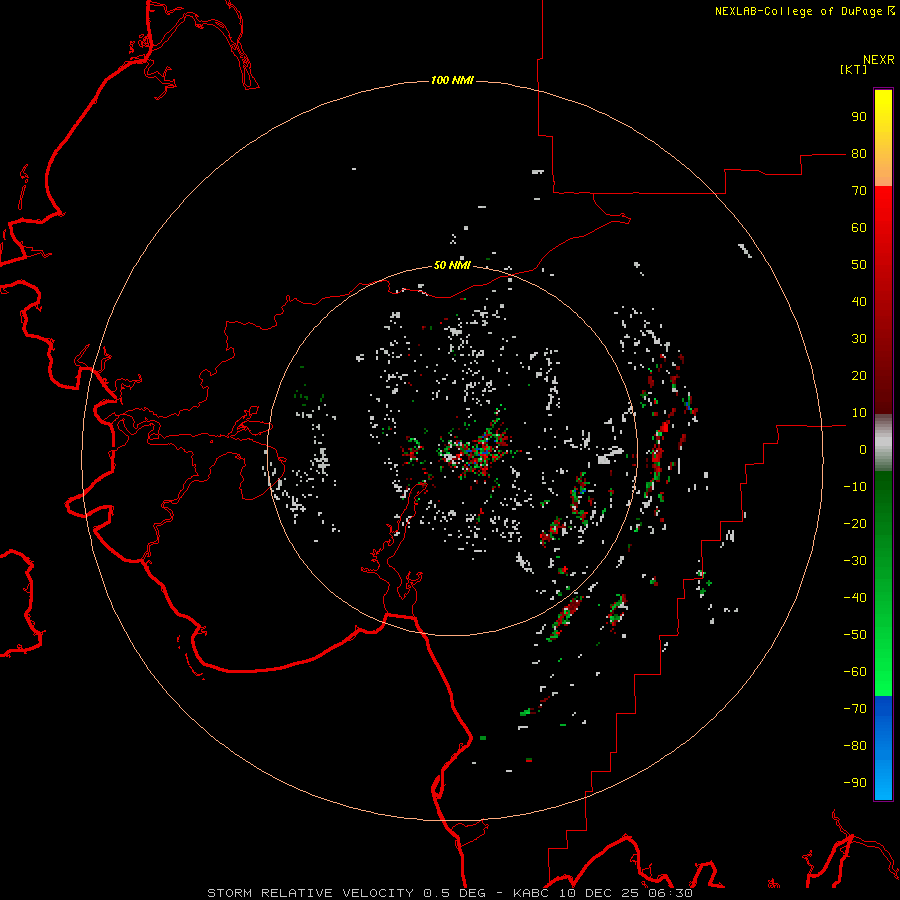The width and height of the screenshot is (900, 900).
Task: Click the bright green segment of color bar
Action: pyautogui.click(x=883, y=660)
